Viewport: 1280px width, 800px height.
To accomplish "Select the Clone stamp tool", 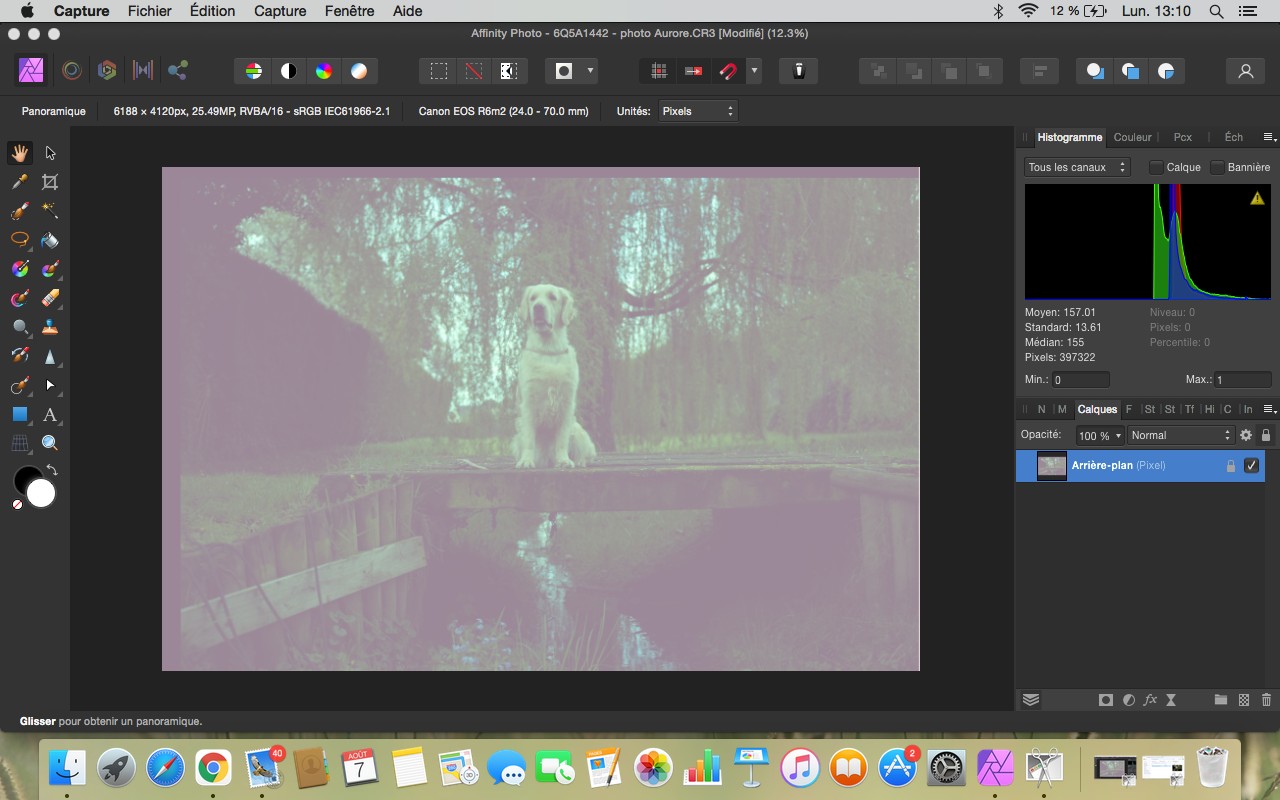I will (x=50, y=327).
